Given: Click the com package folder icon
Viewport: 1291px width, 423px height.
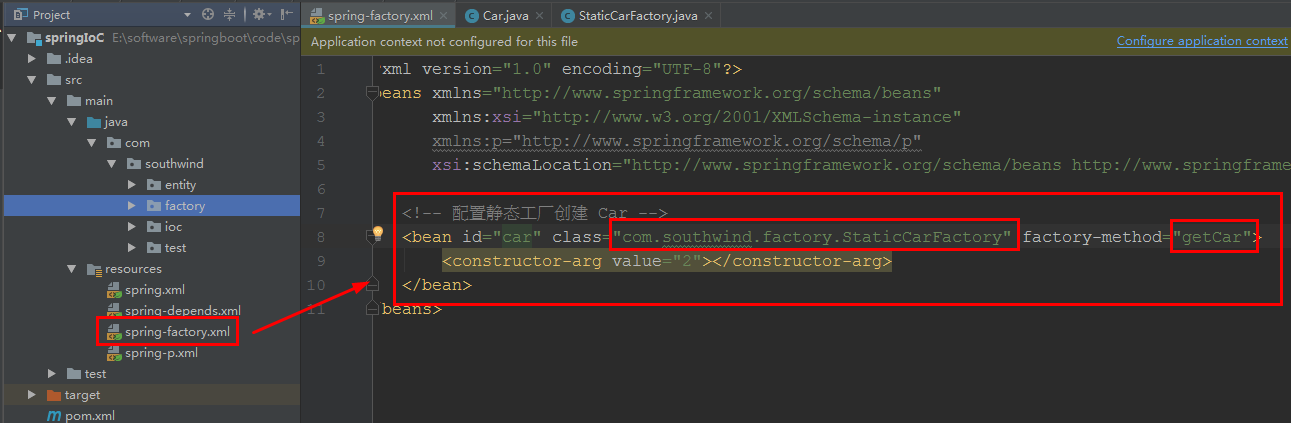Looking at the screenshot, I should click(114, 143).
